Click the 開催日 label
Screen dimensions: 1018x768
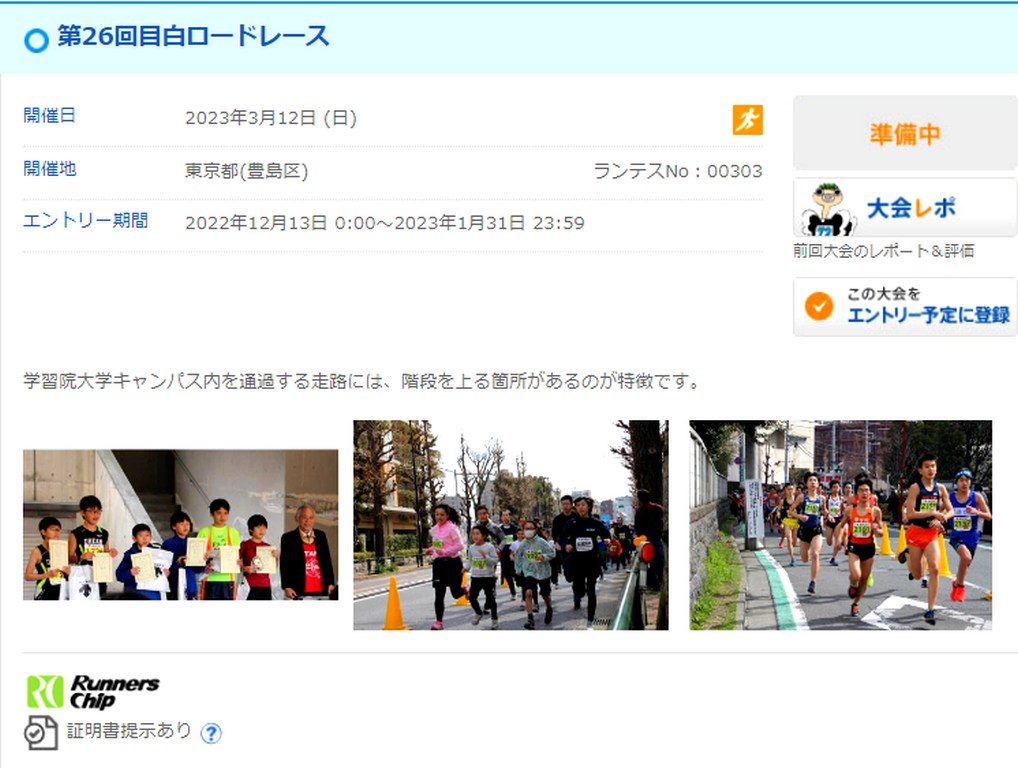pos(49,116)
